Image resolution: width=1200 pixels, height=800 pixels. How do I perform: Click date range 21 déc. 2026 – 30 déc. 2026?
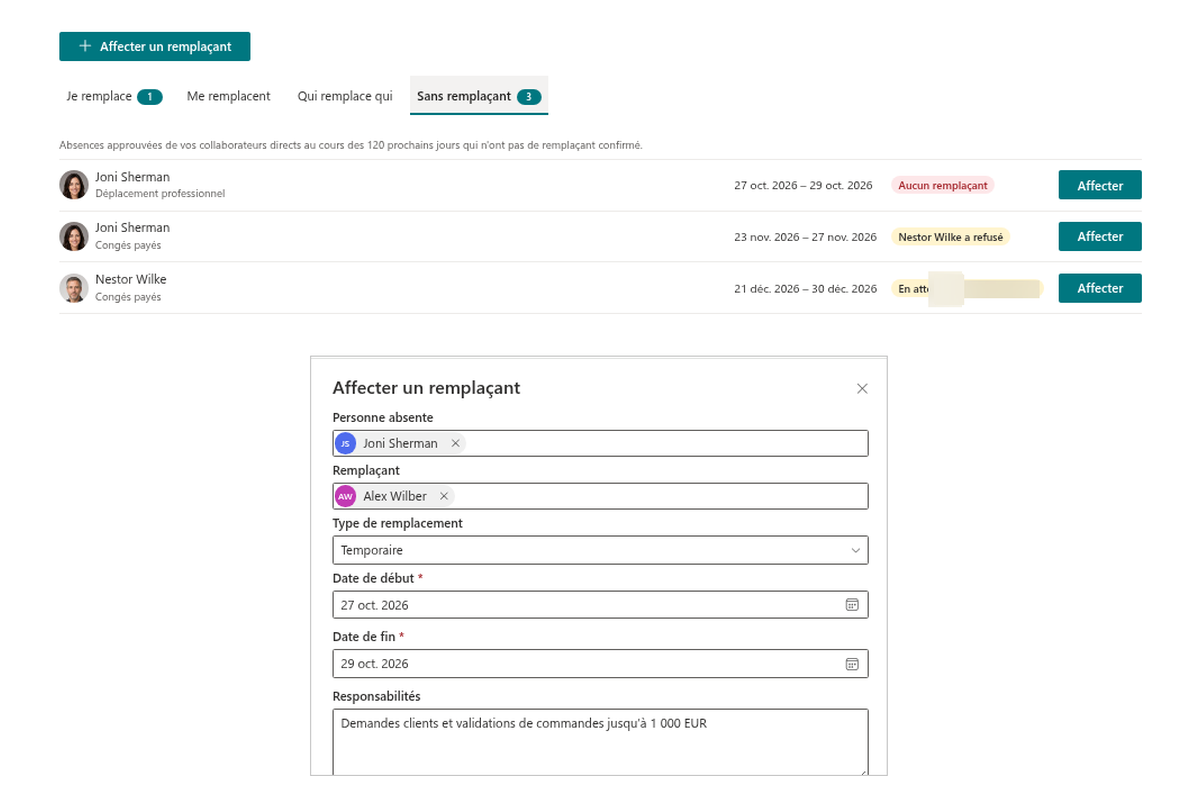(805, 288)
